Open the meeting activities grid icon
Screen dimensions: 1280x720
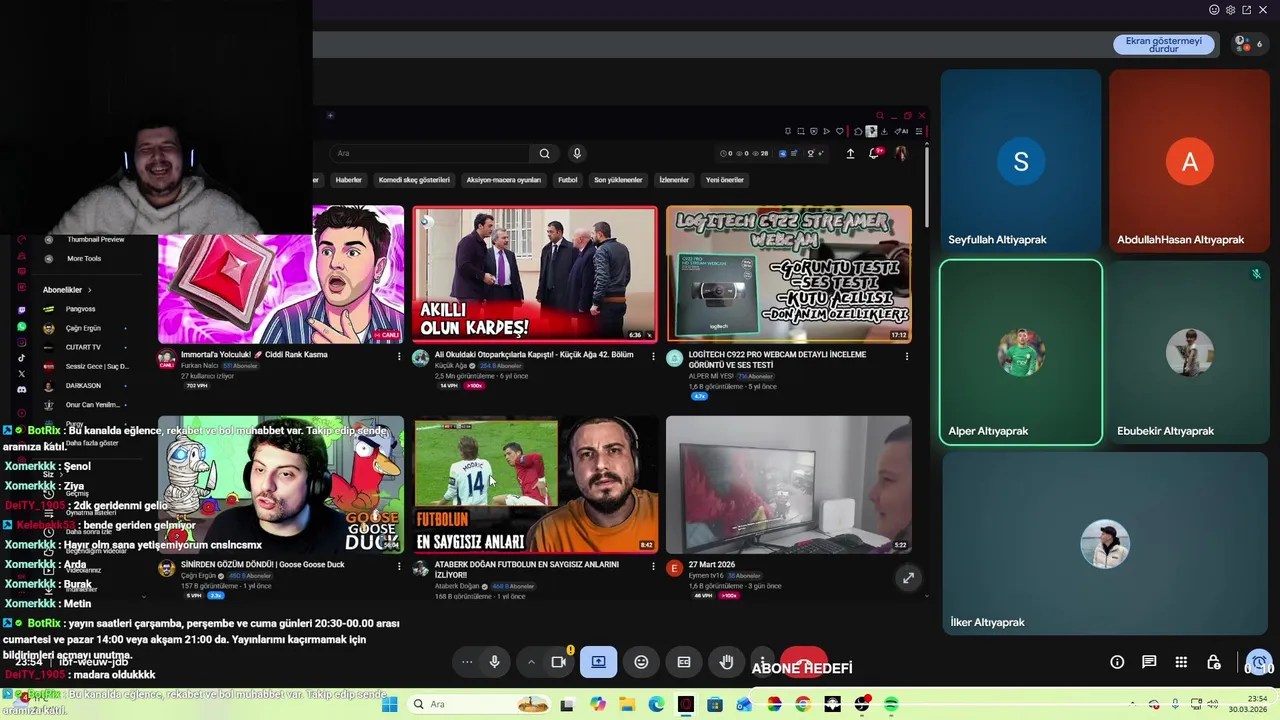[1181, 662]
